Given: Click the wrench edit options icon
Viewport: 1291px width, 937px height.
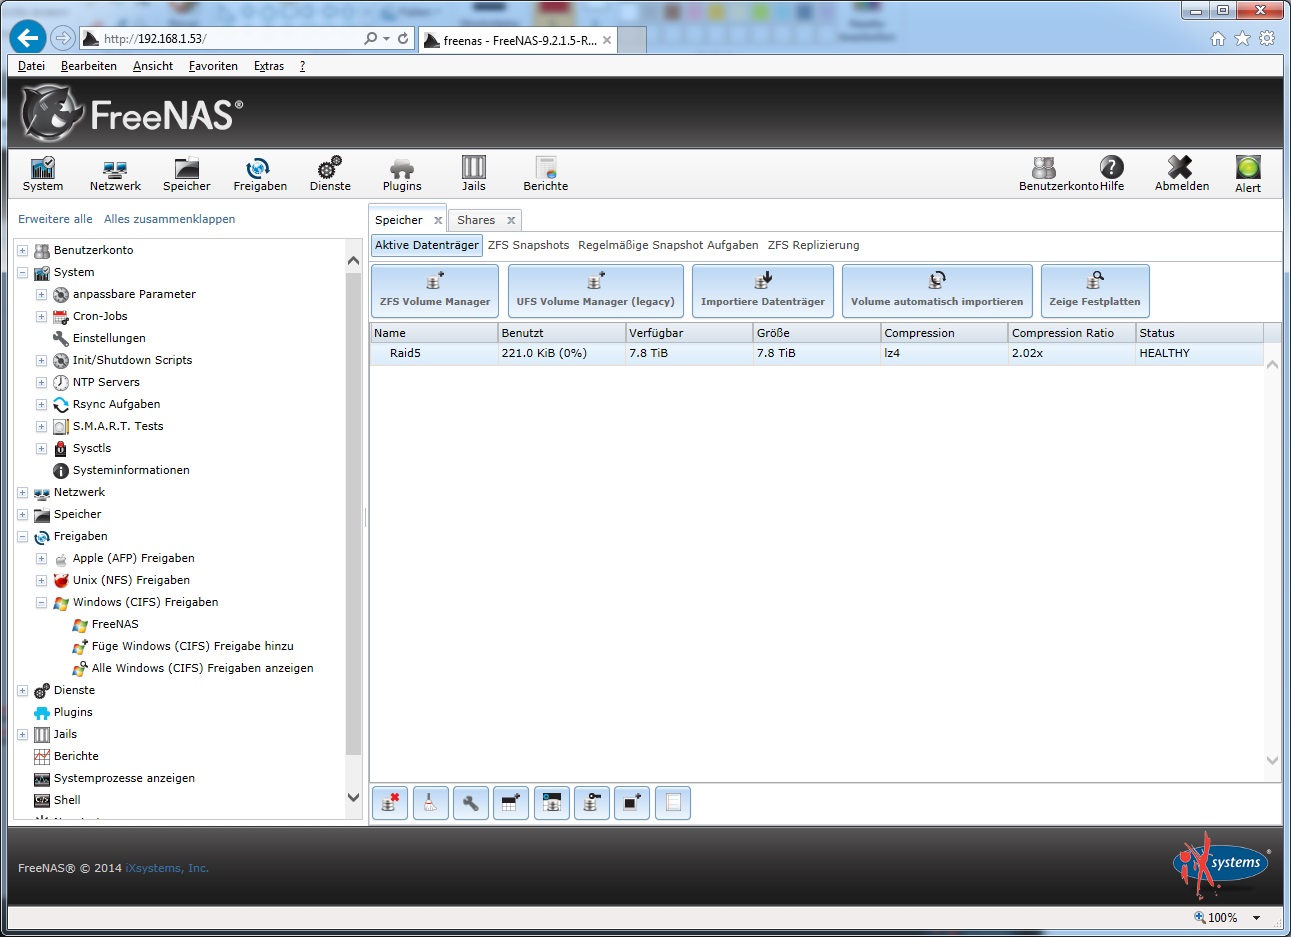Looking at the screenshot, I should [470, 803].
